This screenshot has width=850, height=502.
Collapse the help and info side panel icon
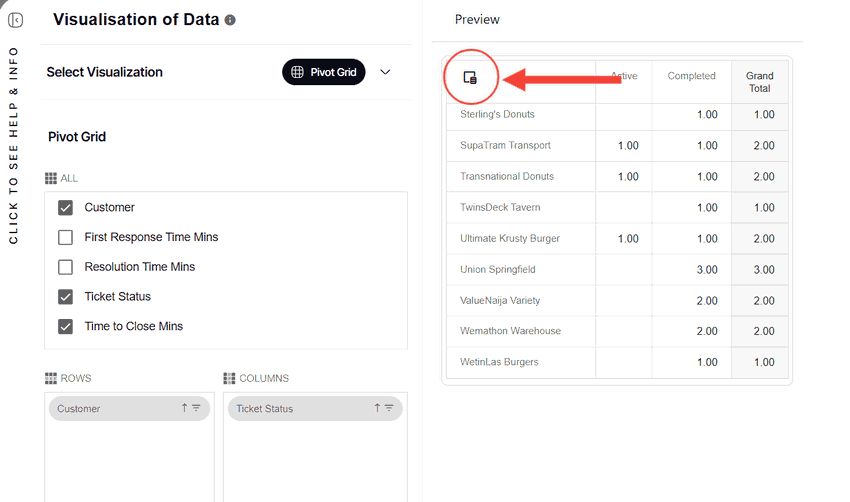(x=15, y=20)
